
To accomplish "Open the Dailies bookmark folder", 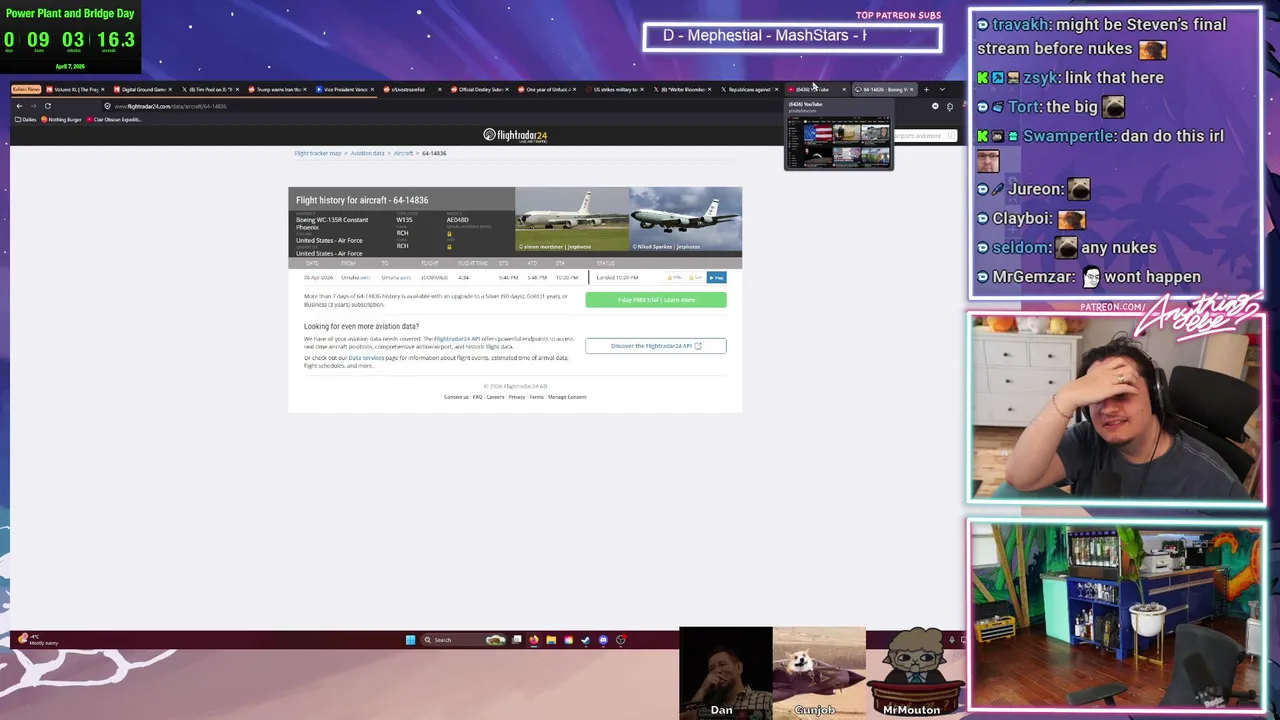I will pos(25,119).
